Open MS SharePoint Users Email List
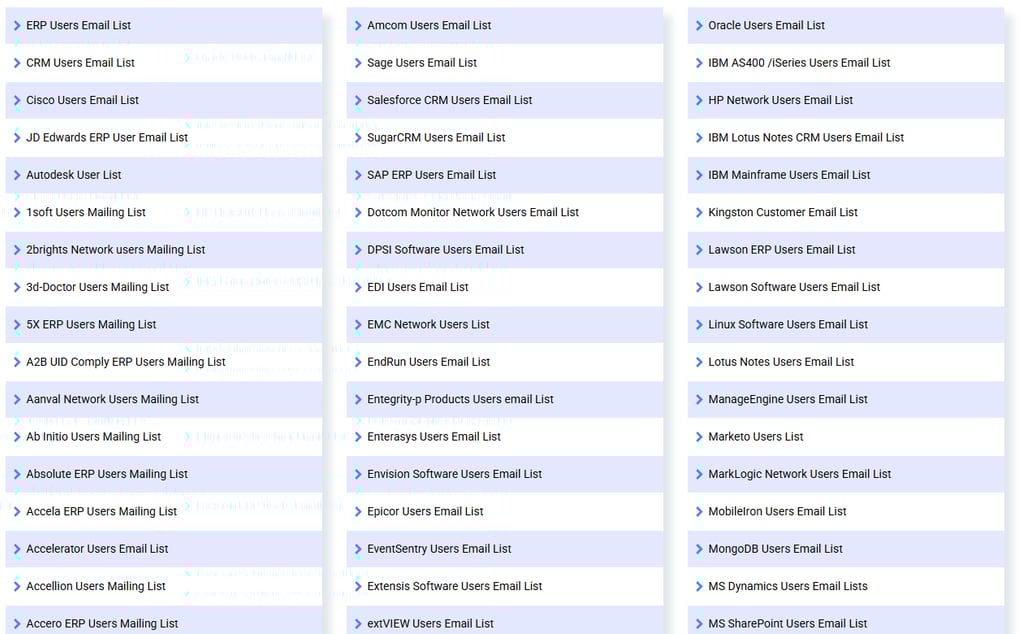 click(x=788, y=624)
